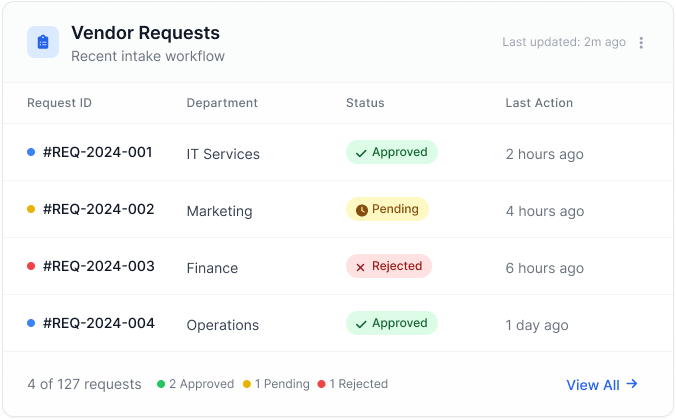Sort by the Status column header
The height and width of the screenshot is (420, 676).
[x=365, y=103]
